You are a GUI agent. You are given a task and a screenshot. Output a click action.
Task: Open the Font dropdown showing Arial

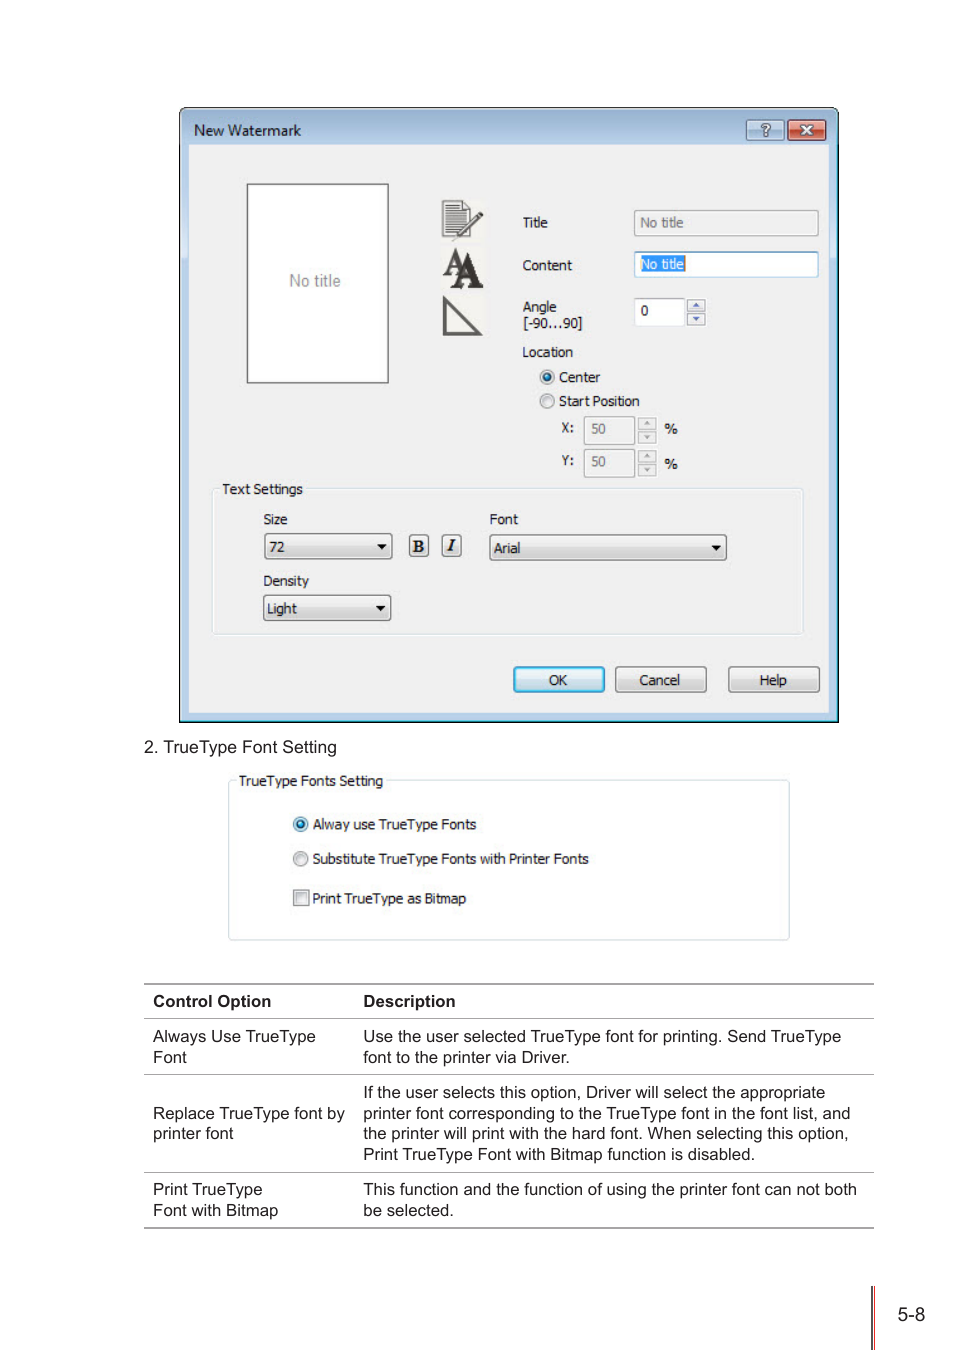pyautogui.click(x=608, y=548)
